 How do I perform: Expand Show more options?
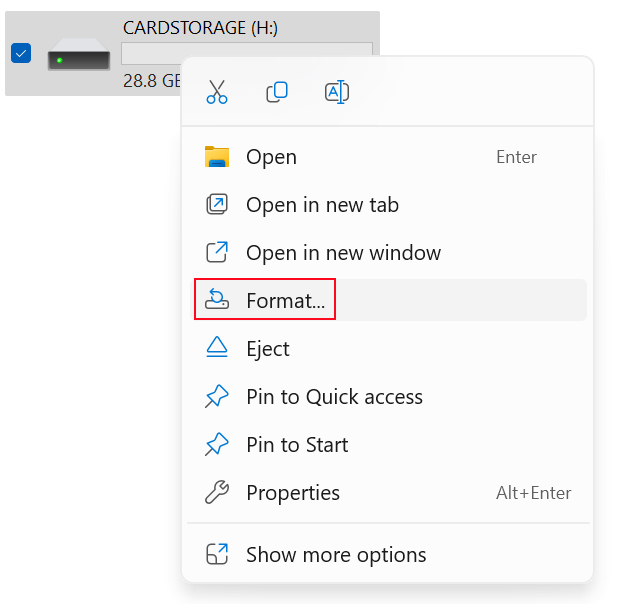[336, 555]
